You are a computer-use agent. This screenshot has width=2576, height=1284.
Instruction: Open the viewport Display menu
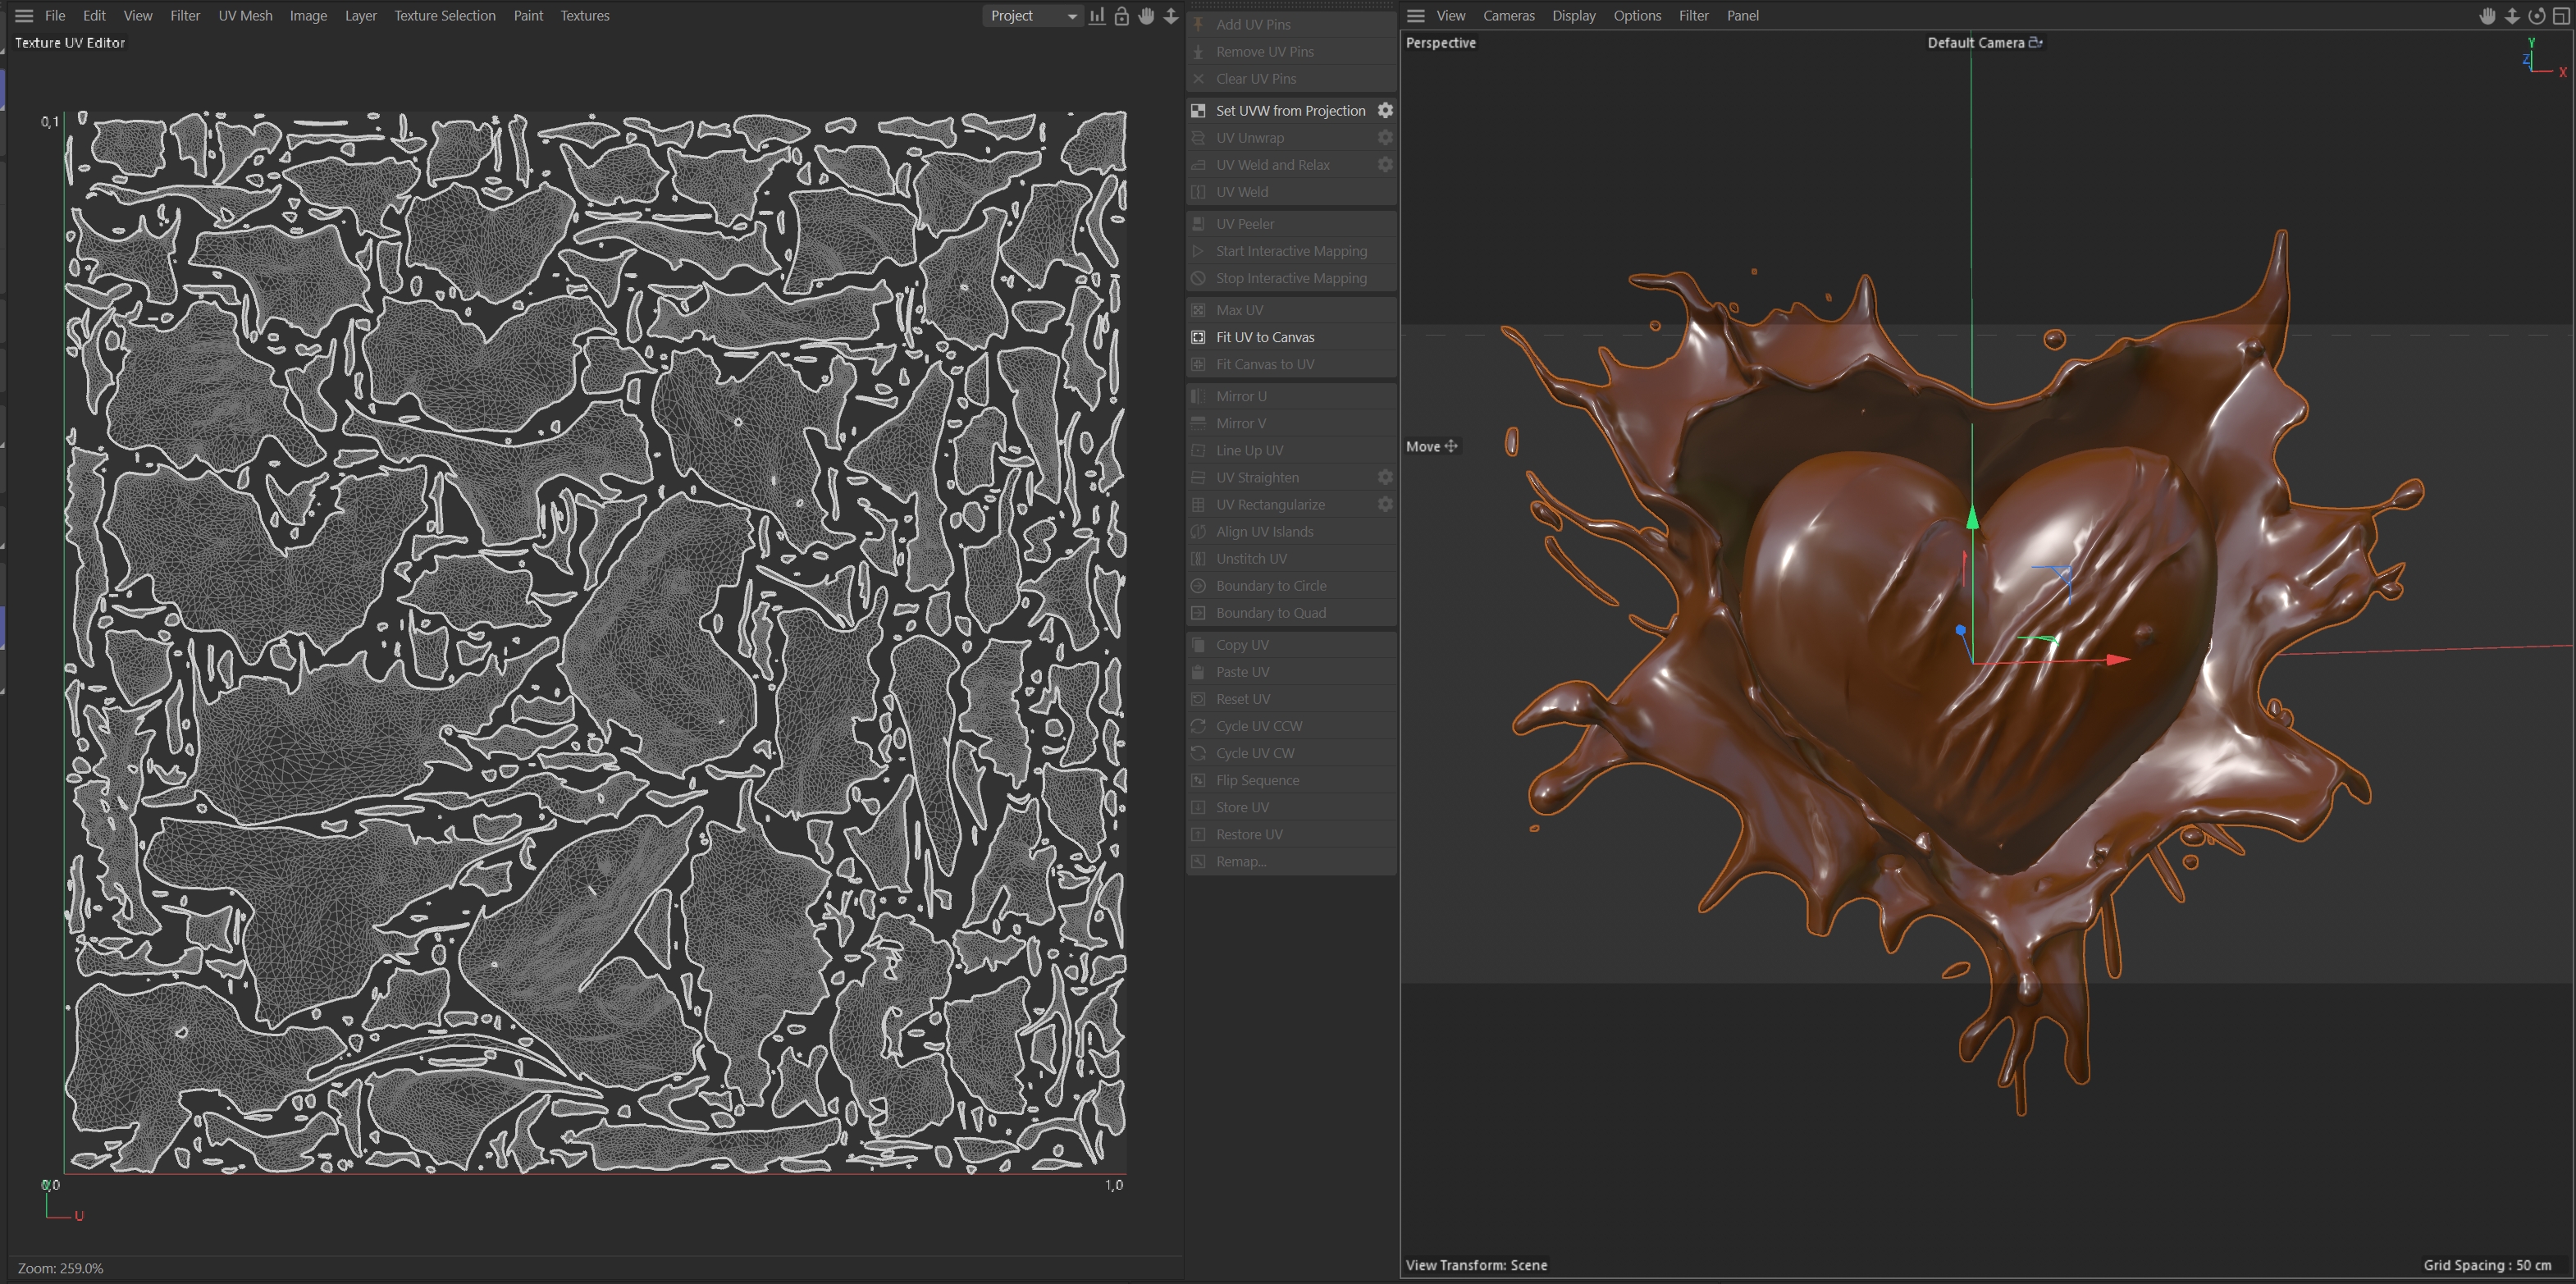1573,16
